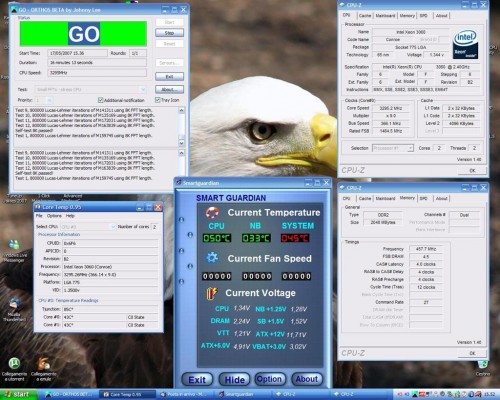
Task: Click the CAS# Latency value in CPU-Z memory window
Action: (426, 264)
